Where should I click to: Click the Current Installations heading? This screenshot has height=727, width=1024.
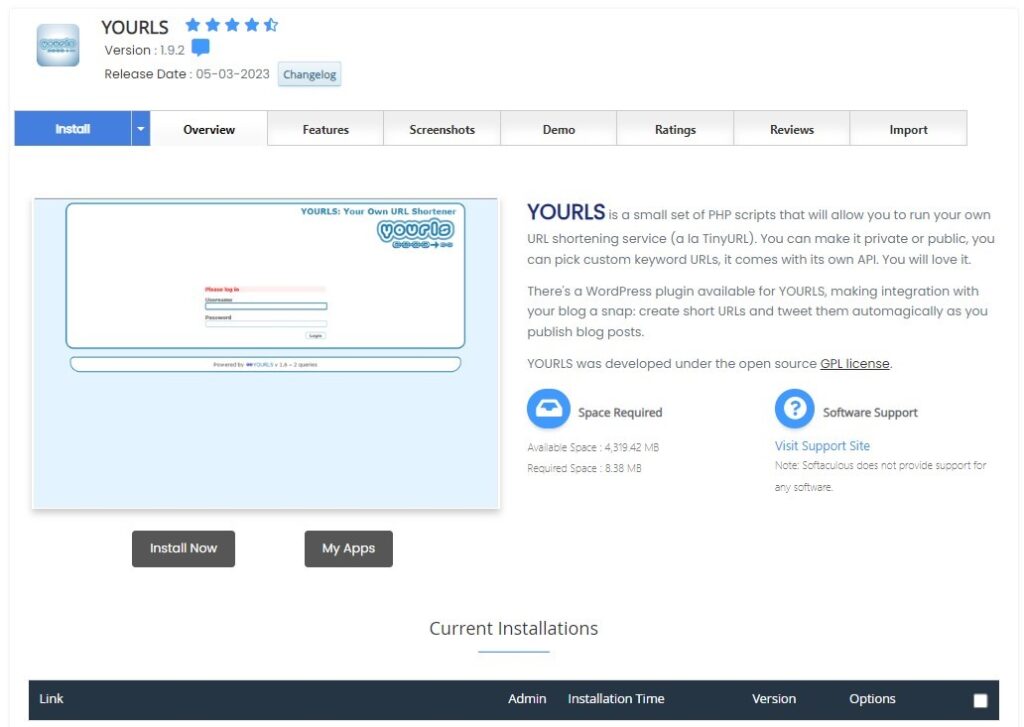[513, 628]
